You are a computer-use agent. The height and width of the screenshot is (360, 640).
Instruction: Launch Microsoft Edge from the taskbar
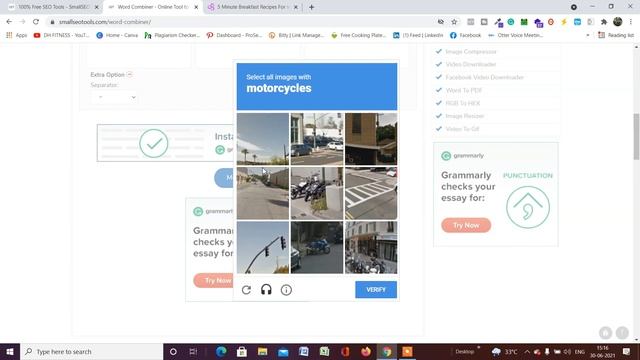pyautogui.click(x=221, y=351)
